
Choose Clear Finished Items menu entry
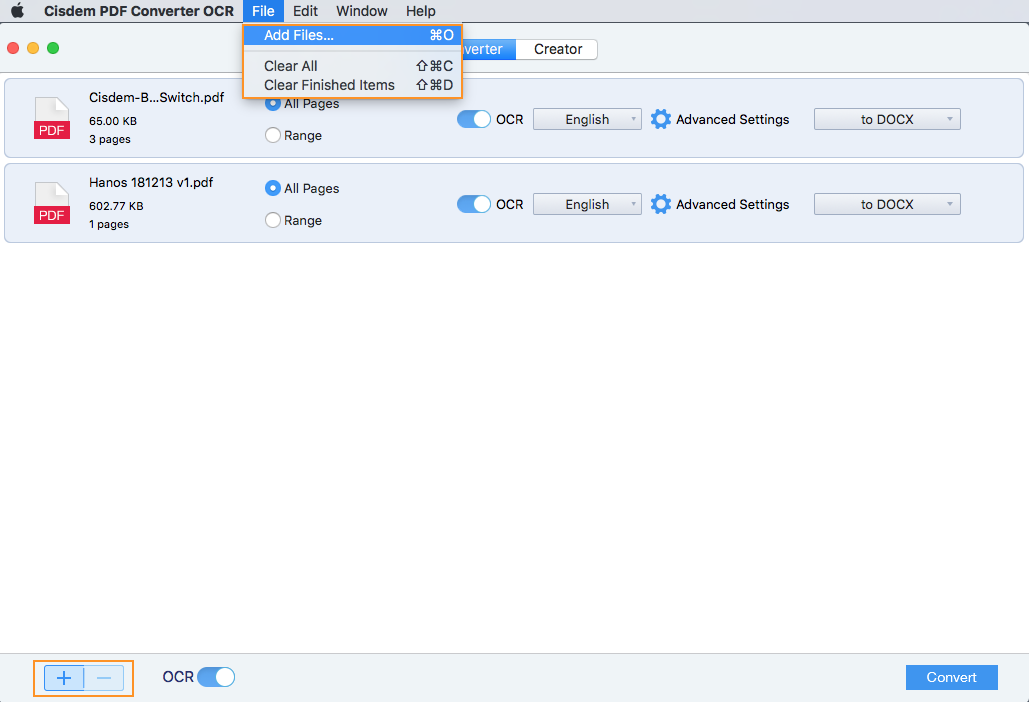click(x=352, y=85)
